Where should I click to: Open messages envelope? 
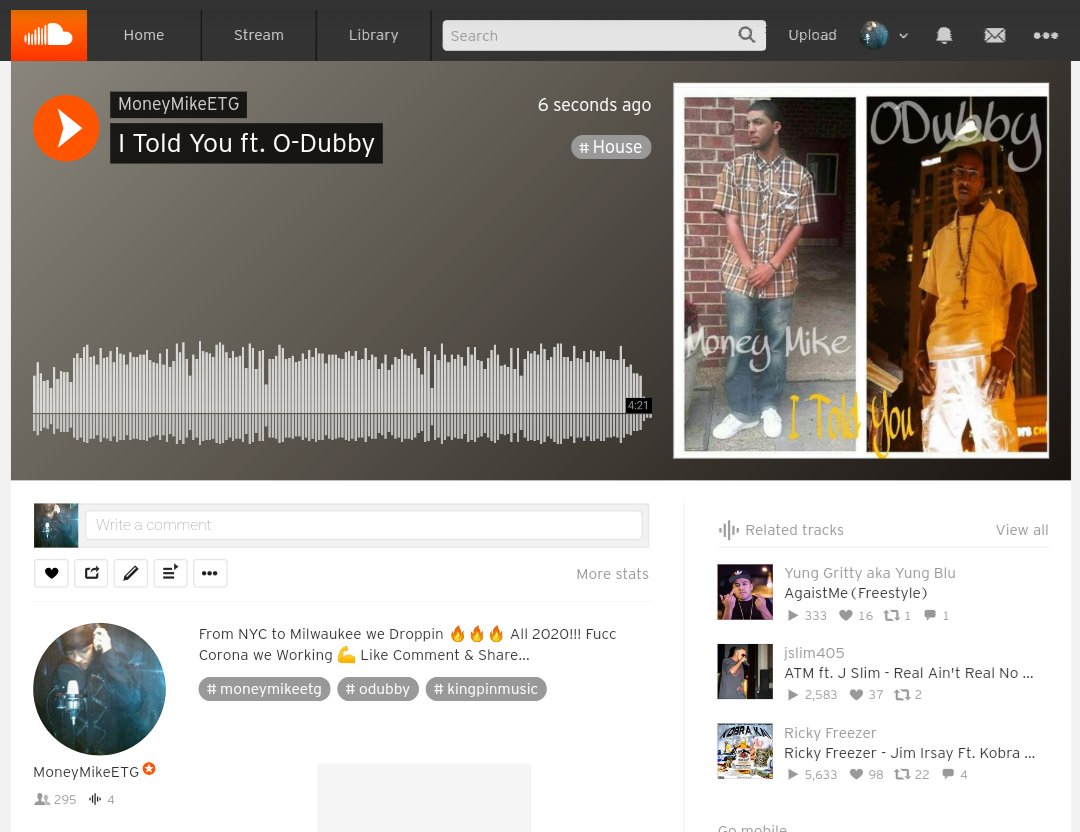(x=995, y=35)
